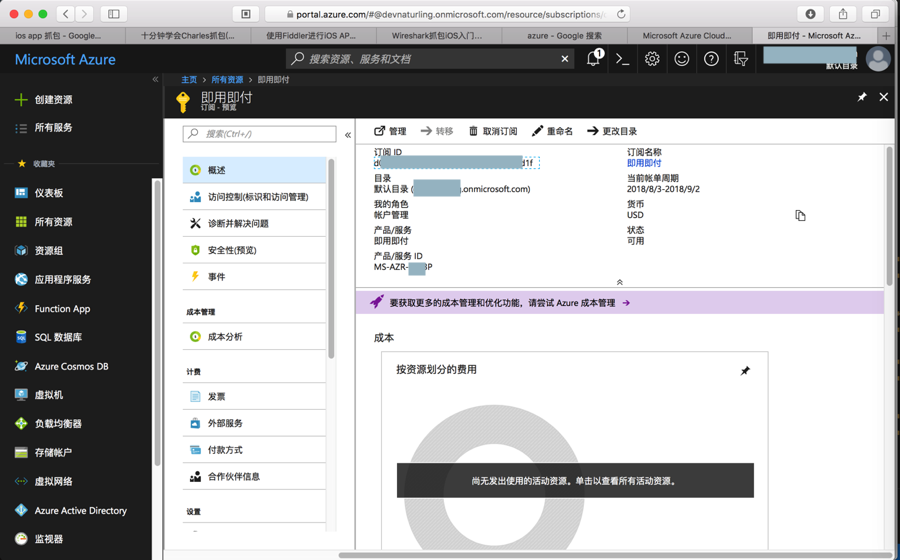Click 所有资源 breadcrumb link
Screen dimensions: 900x560
[x=227, y=80]
